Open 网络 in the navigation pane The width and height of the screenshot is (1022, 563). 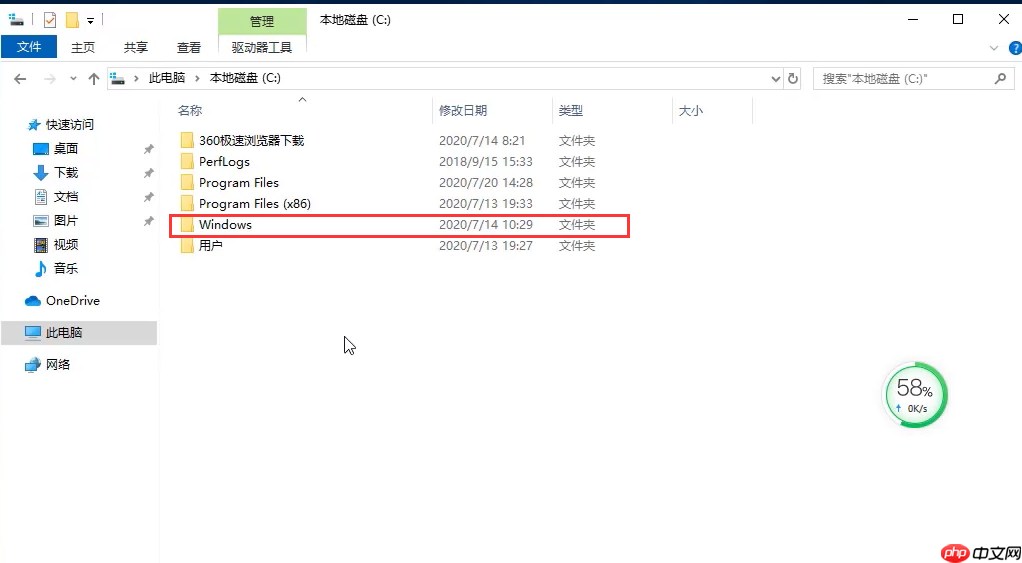(58, 365)
